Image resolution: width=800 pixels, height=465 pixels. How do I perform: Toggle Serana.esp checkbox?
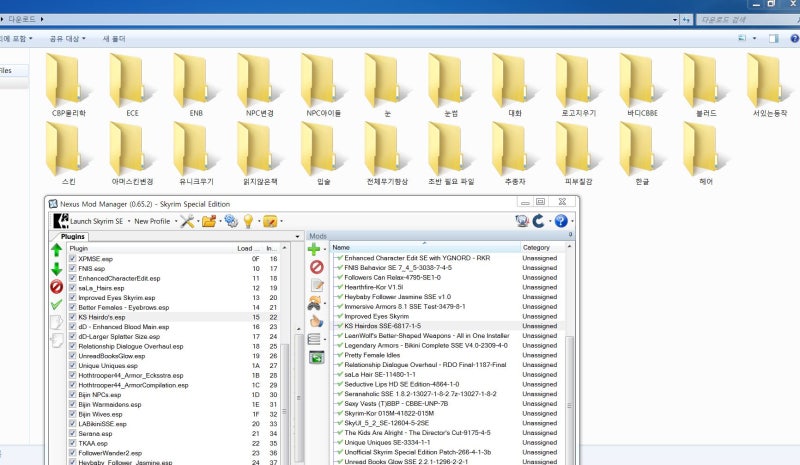coord(72,433)
